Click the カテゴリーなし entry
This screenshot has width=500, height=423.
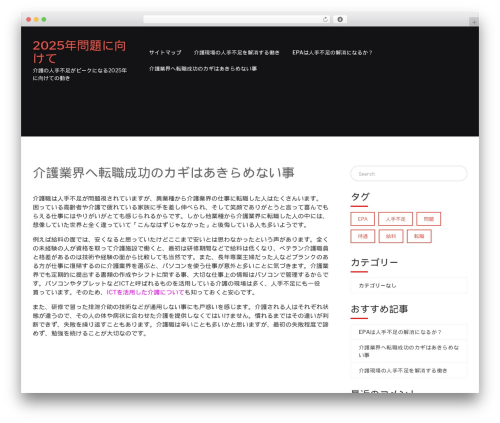(x=409, y=286)
